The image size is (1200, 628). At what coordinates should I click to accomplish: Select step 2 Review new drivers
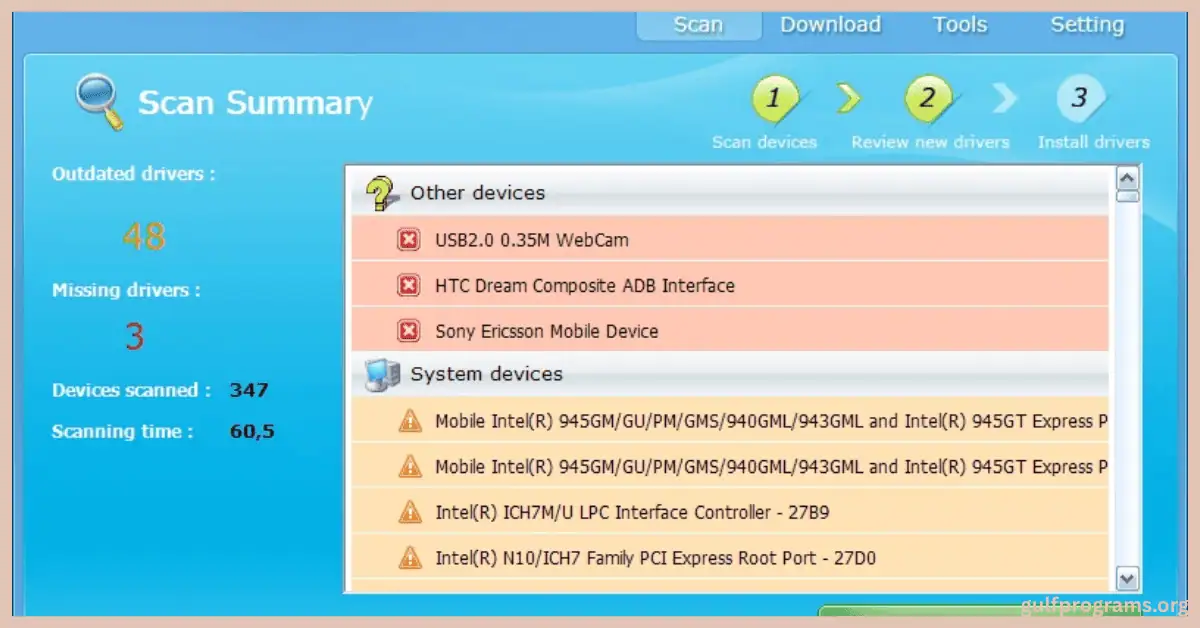(x=928, y=99)
